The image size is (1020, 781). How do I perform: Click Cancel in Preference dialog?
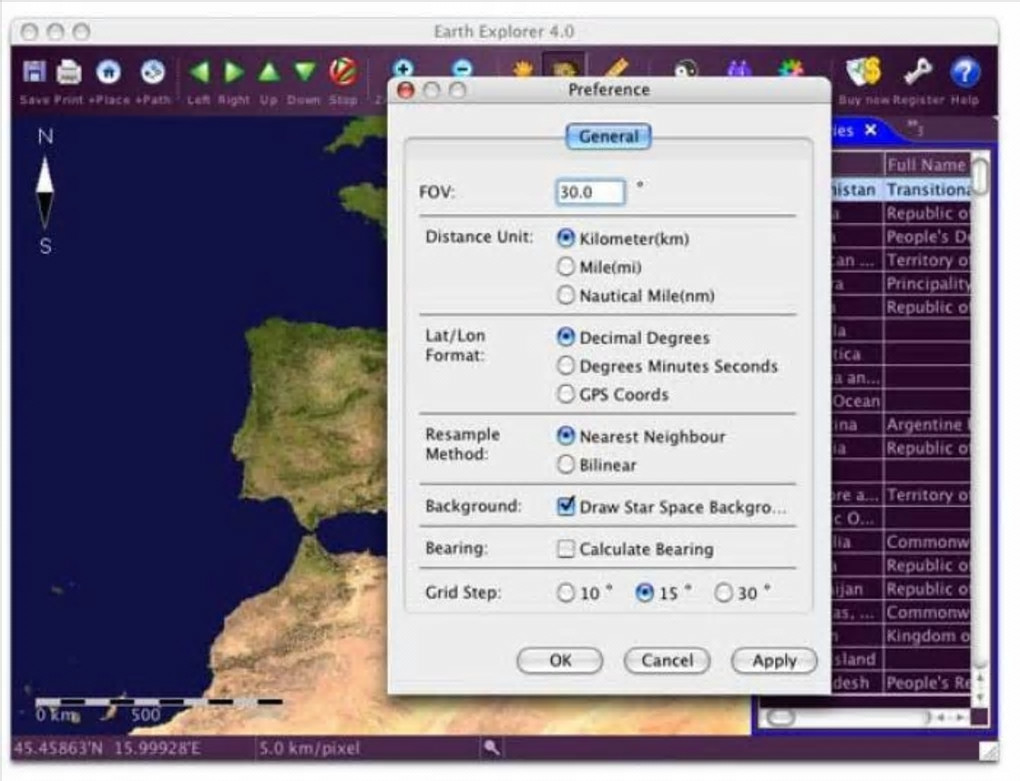(x=667, y=661)
